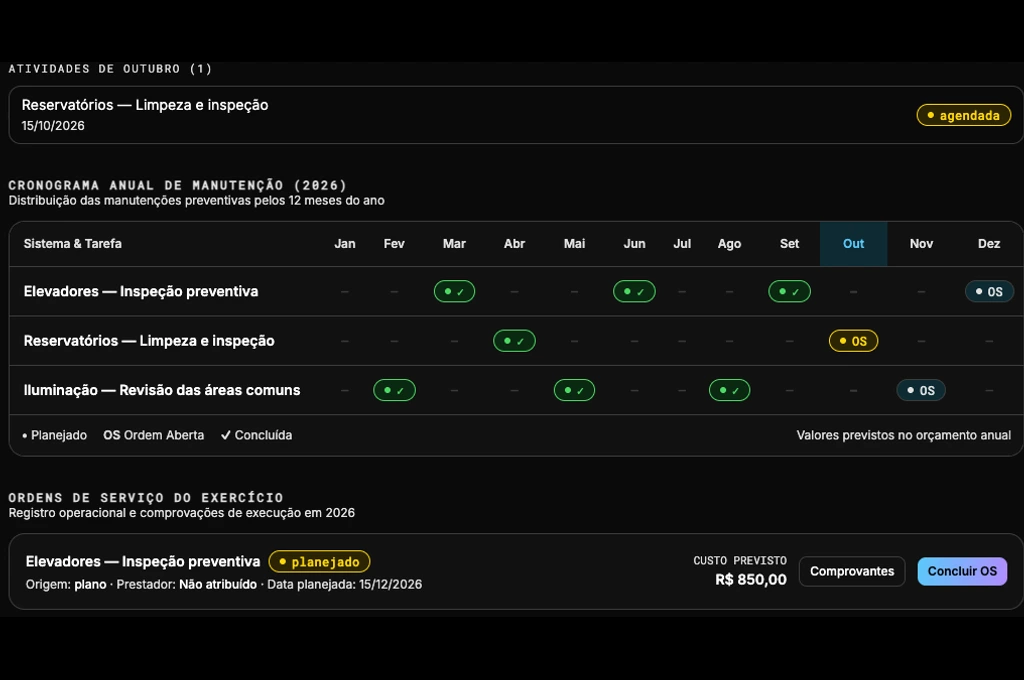This screenshot has width=1024, height=680.
Task: Open Reservatórios October activity card
Action: [516, 115]
